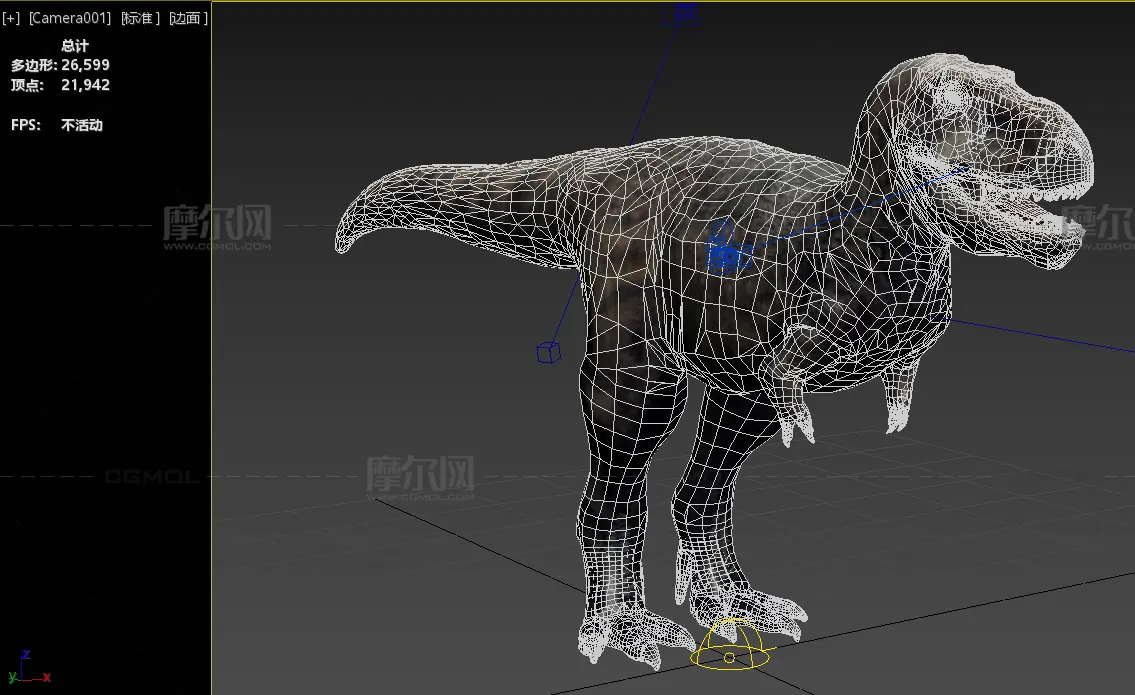The image size is (1135, 695).
Task: Open the [+] viewport general menu
Action: coord(11,18)
